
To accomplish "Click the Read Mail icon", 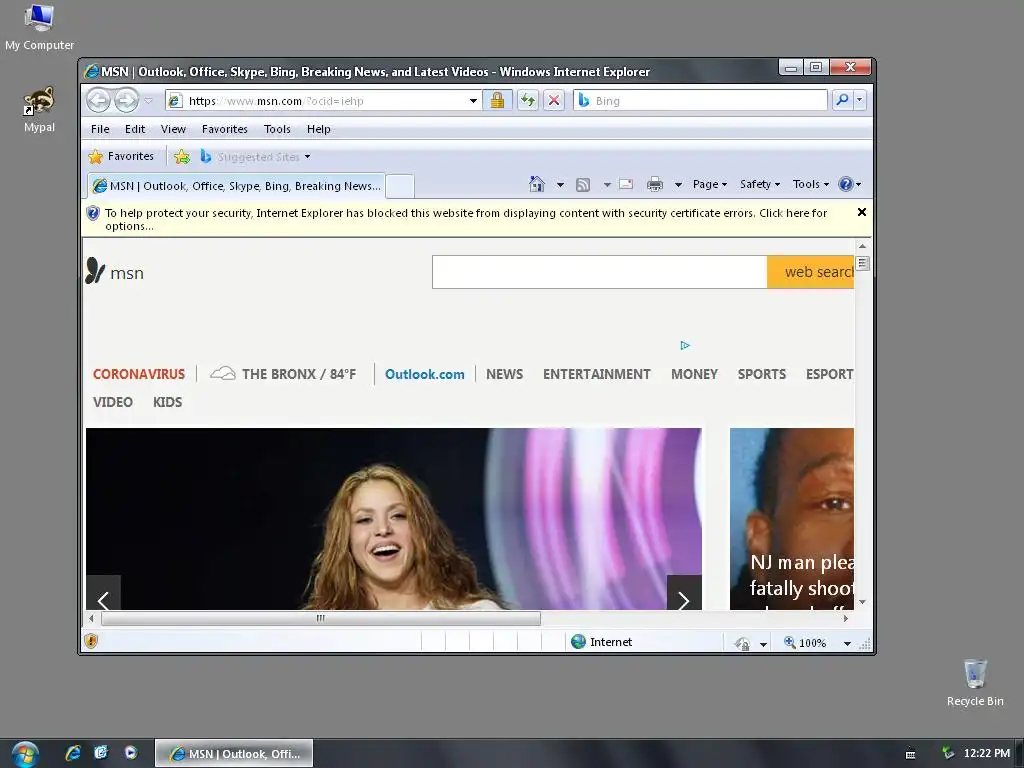I will point(626,184).
